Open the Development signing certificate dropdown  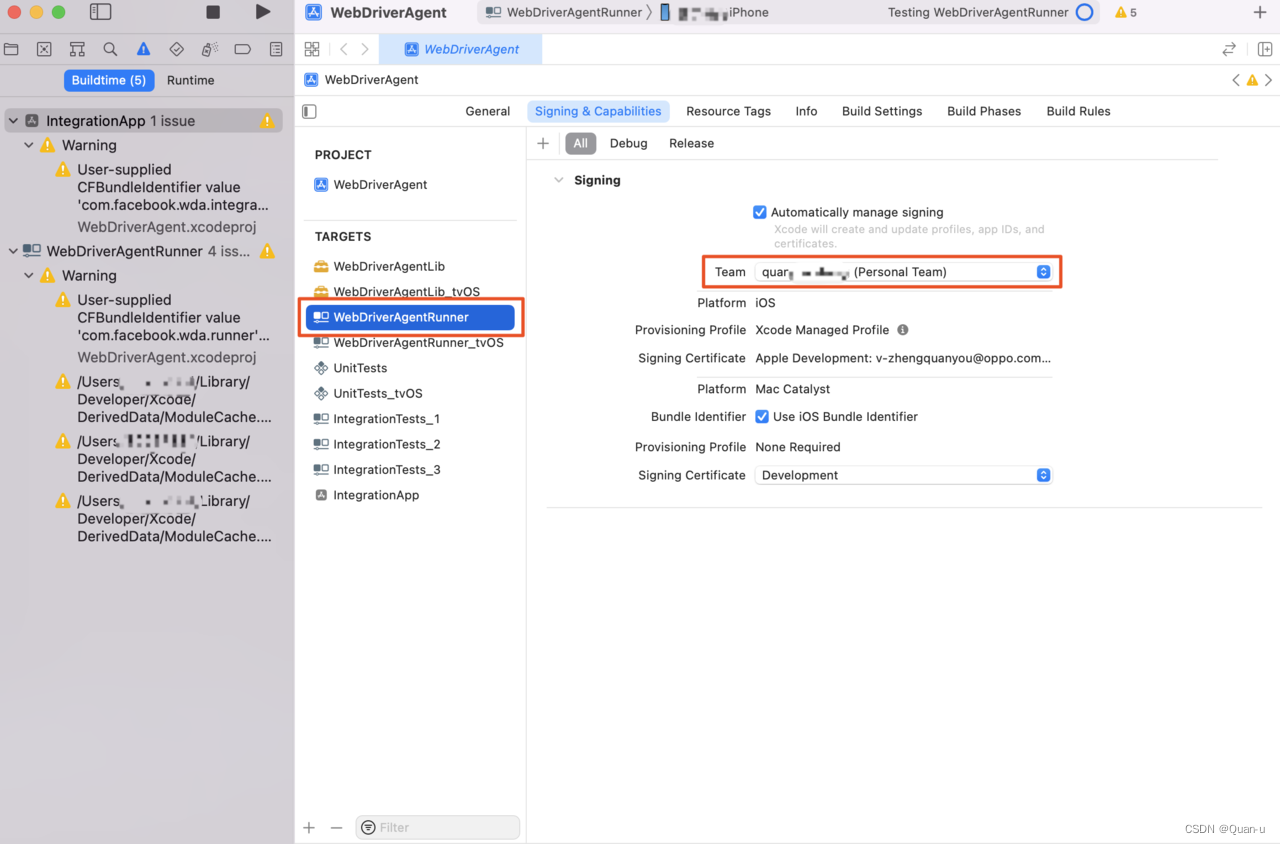[903, 475]
